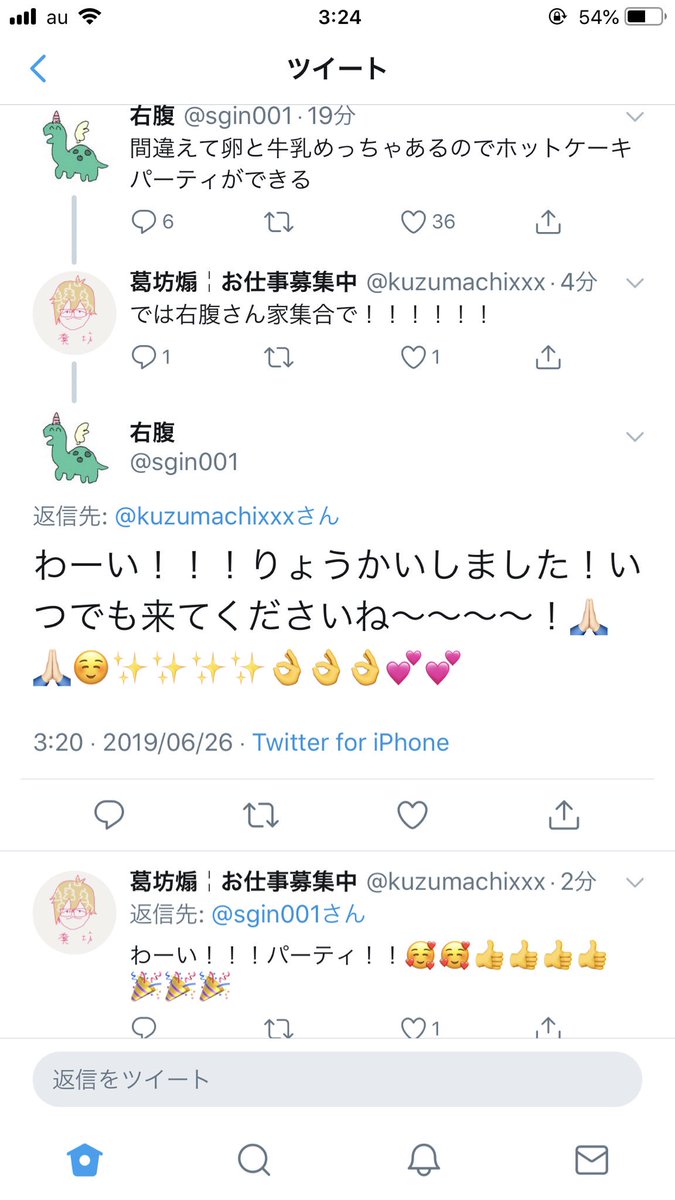Tap the back arrow in the header

click(38, 69)
